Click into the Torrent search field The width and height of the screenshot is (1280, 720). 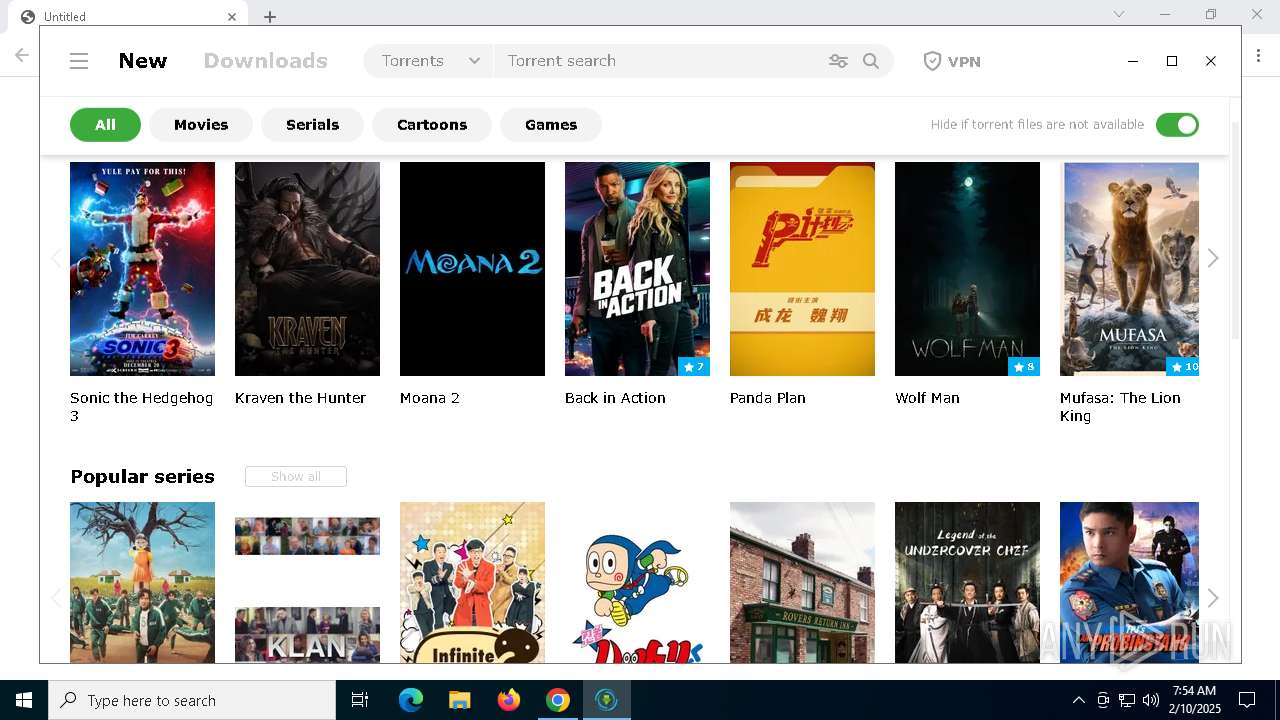pos(660,61)
